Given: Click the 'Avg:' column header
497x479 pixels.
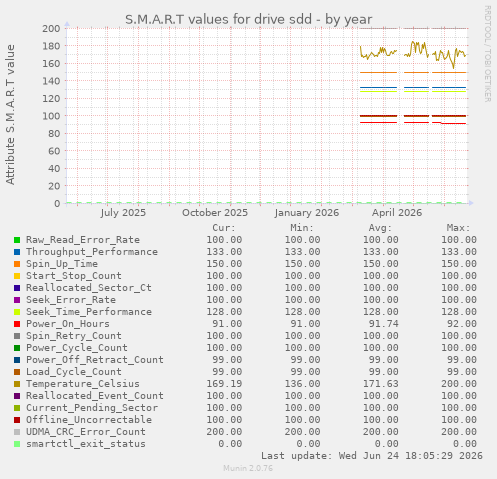Looking at the screenshot, I should point(380,228).
